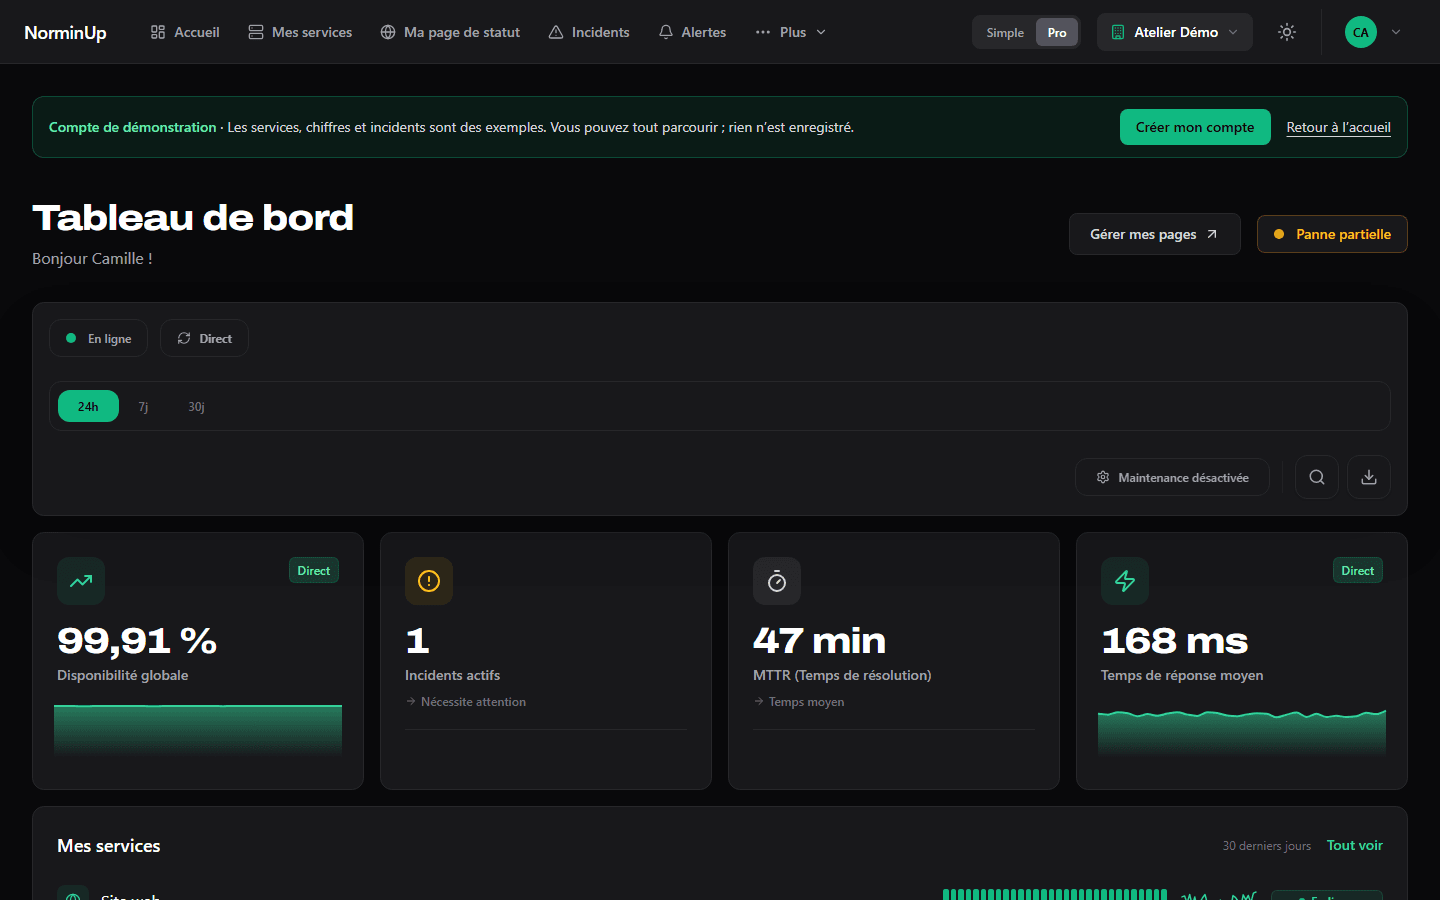This screenshot has height=900, width=1440.
Task: Click Gérer mes pages button
Action: [1155, 234]
